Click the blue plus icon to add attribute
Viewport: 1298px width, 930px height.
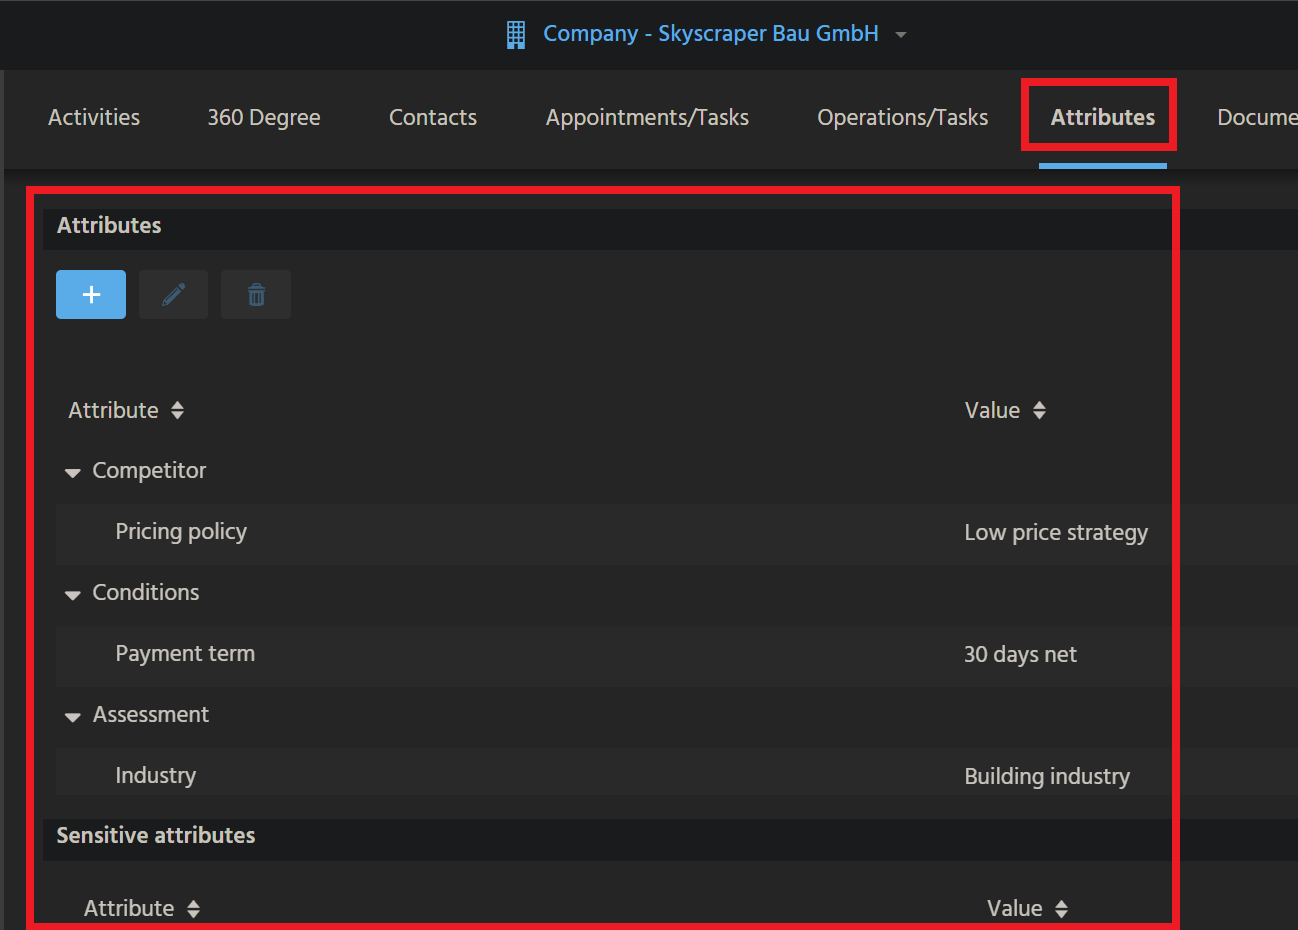click(90, 294)
